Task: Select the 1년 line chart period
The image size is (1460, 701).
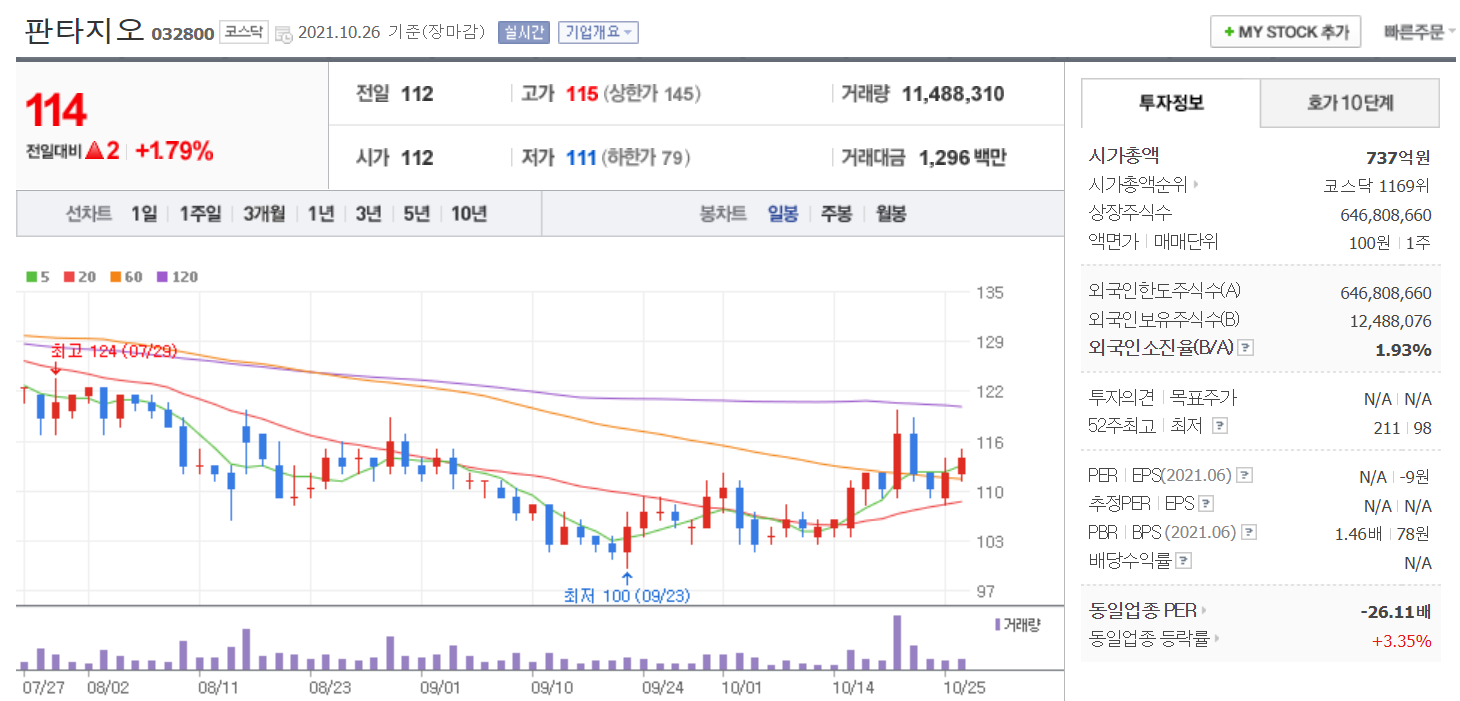Action: point(321,214)
